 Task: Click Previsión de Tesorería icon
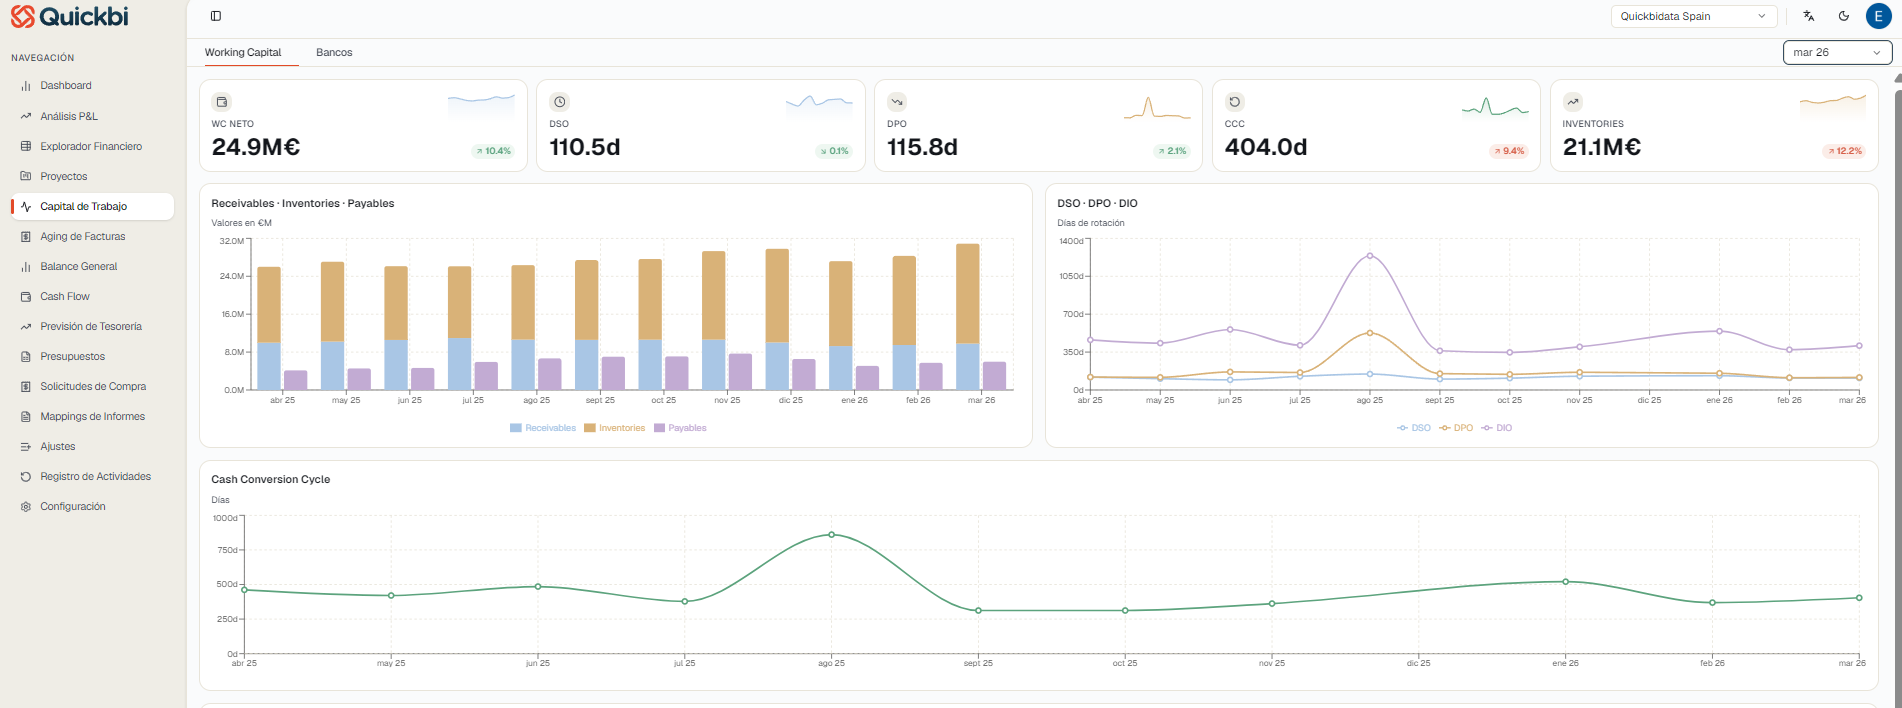click(x=26, y=326)
